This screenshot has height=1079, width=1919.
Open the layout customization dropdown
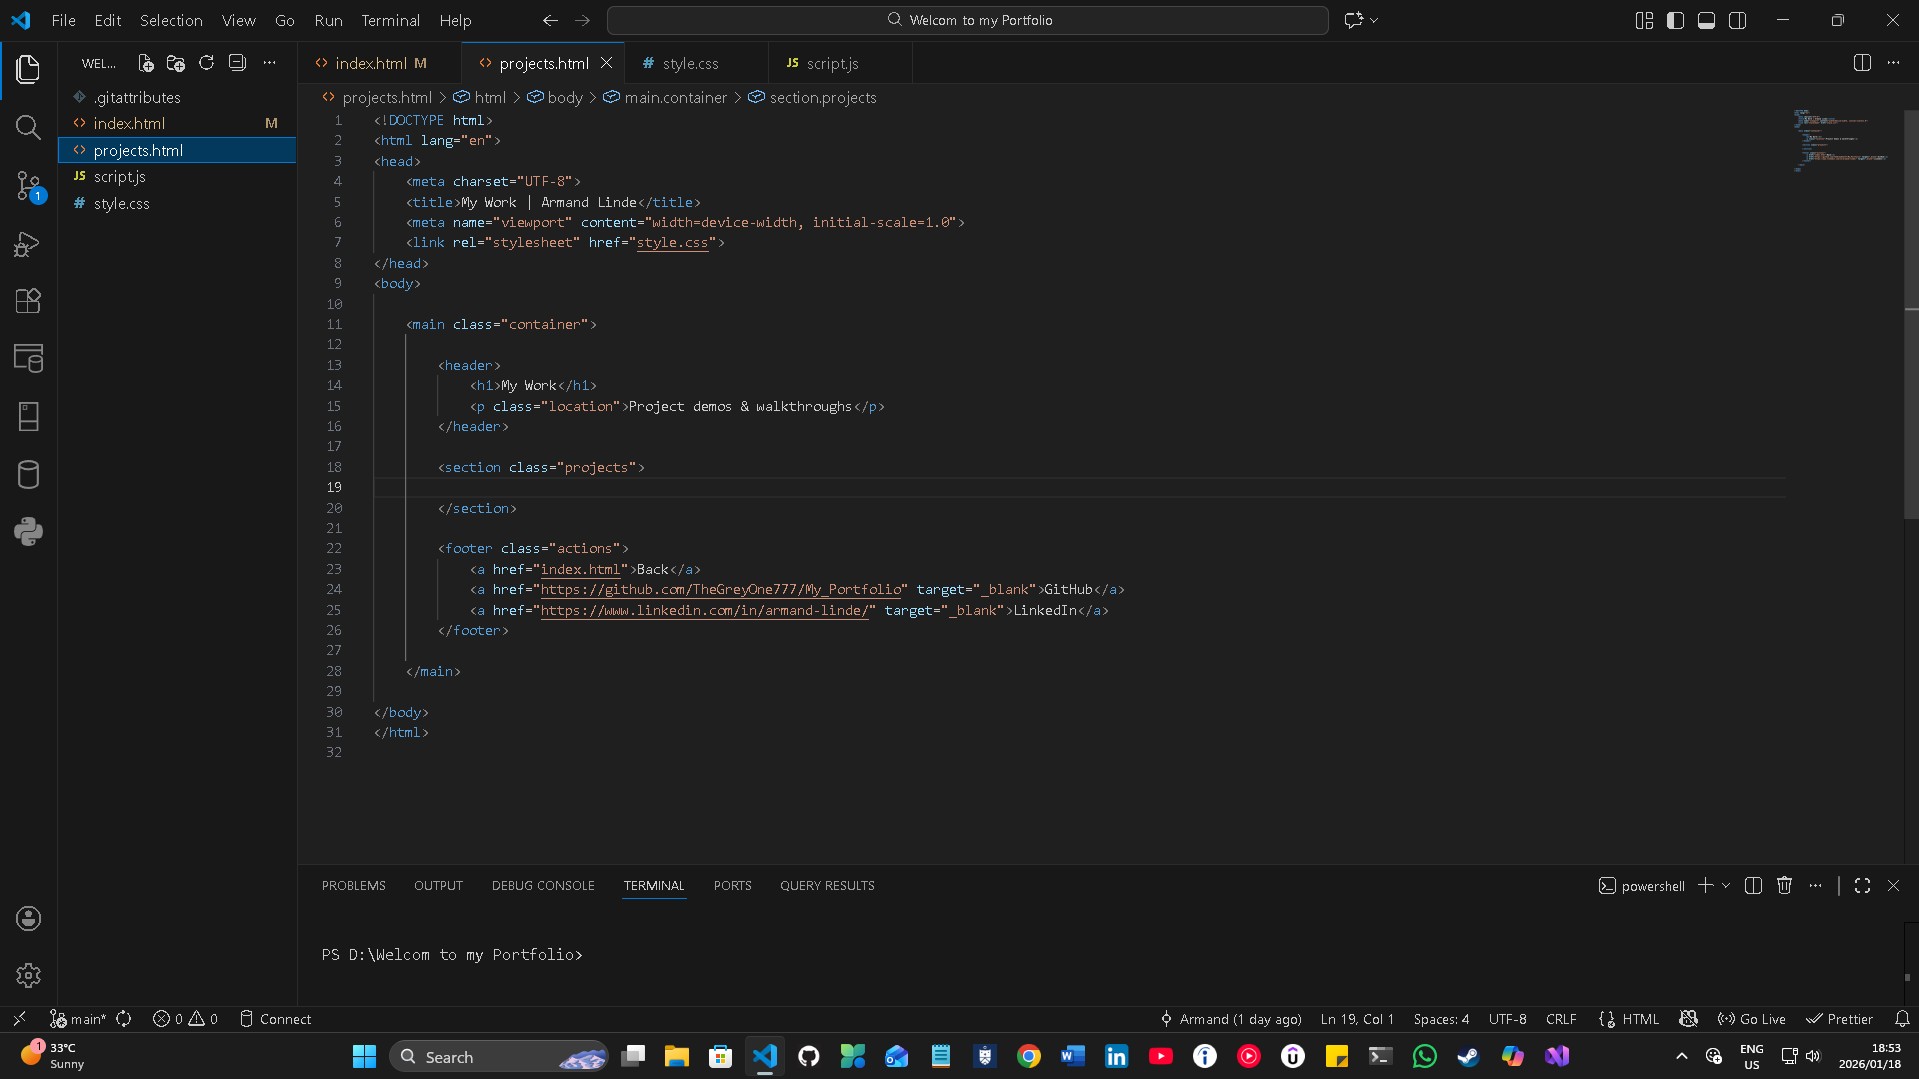1643,20
